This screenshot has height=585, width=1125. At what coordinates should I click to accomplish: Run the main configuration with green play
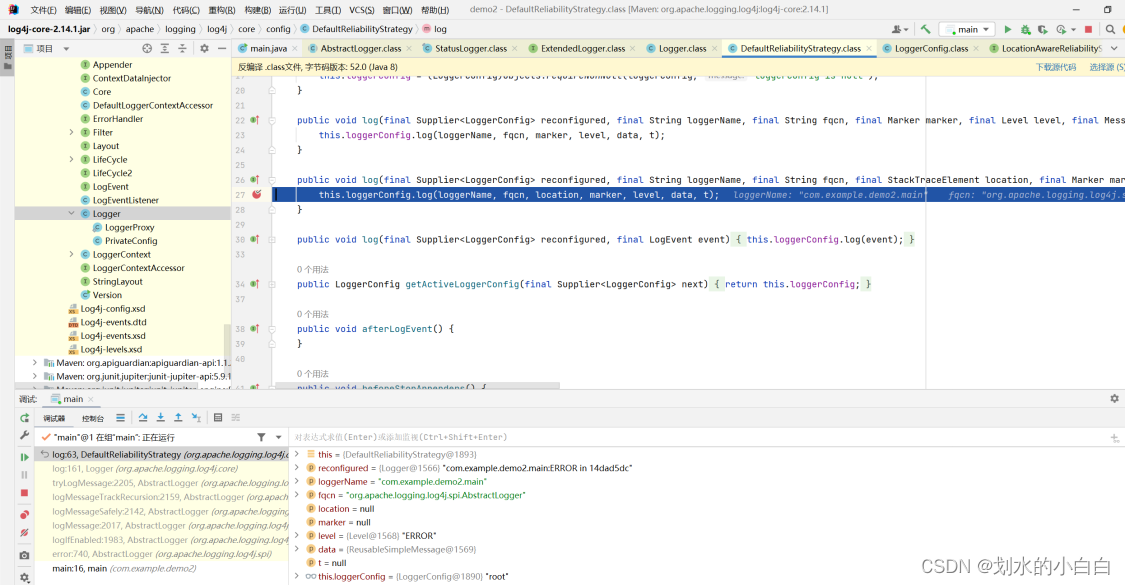1007,29
